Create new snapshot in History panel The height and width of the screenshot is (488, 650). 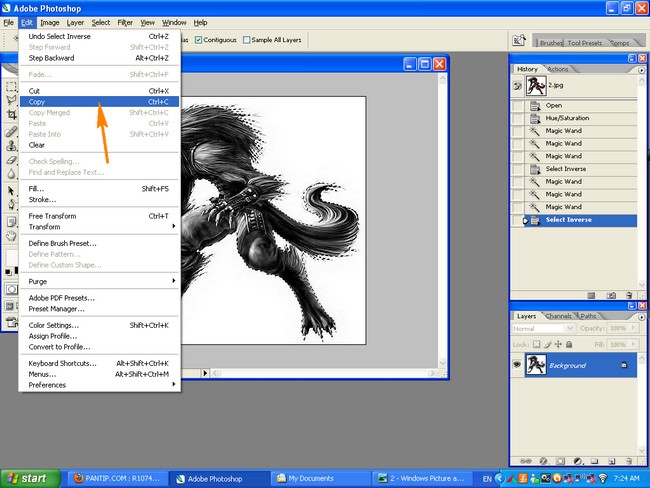click(x=611, y=296)
